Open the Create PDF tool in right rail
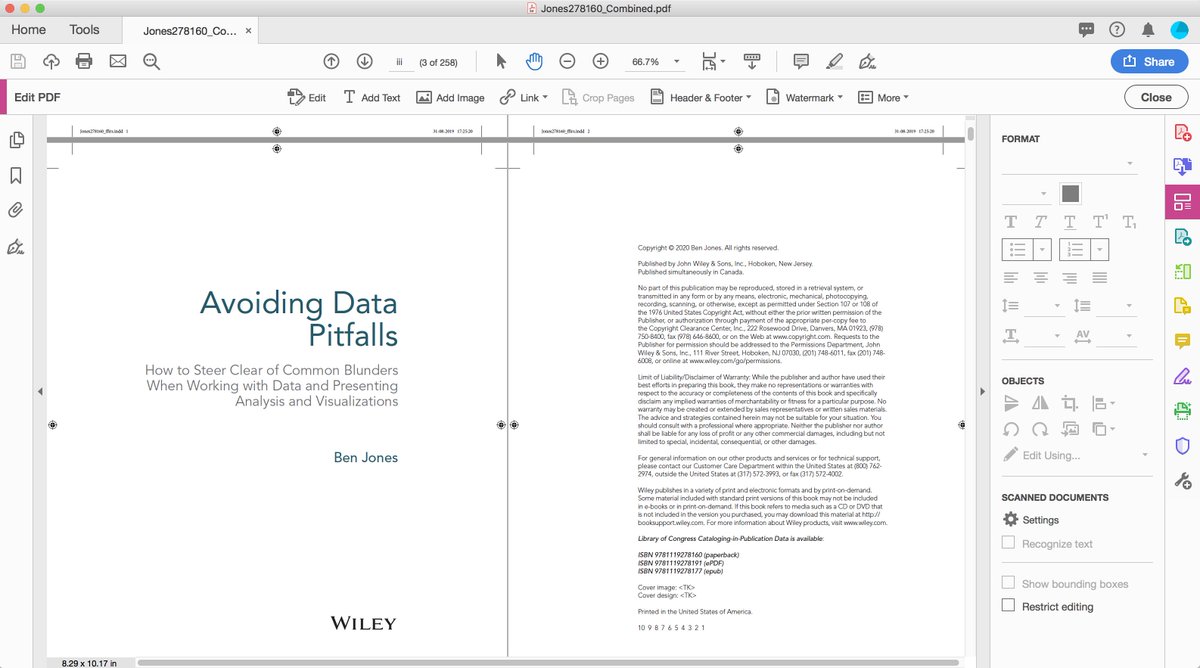The image size is (1200, 668). pyautogui.click(x=1182, y=132)
